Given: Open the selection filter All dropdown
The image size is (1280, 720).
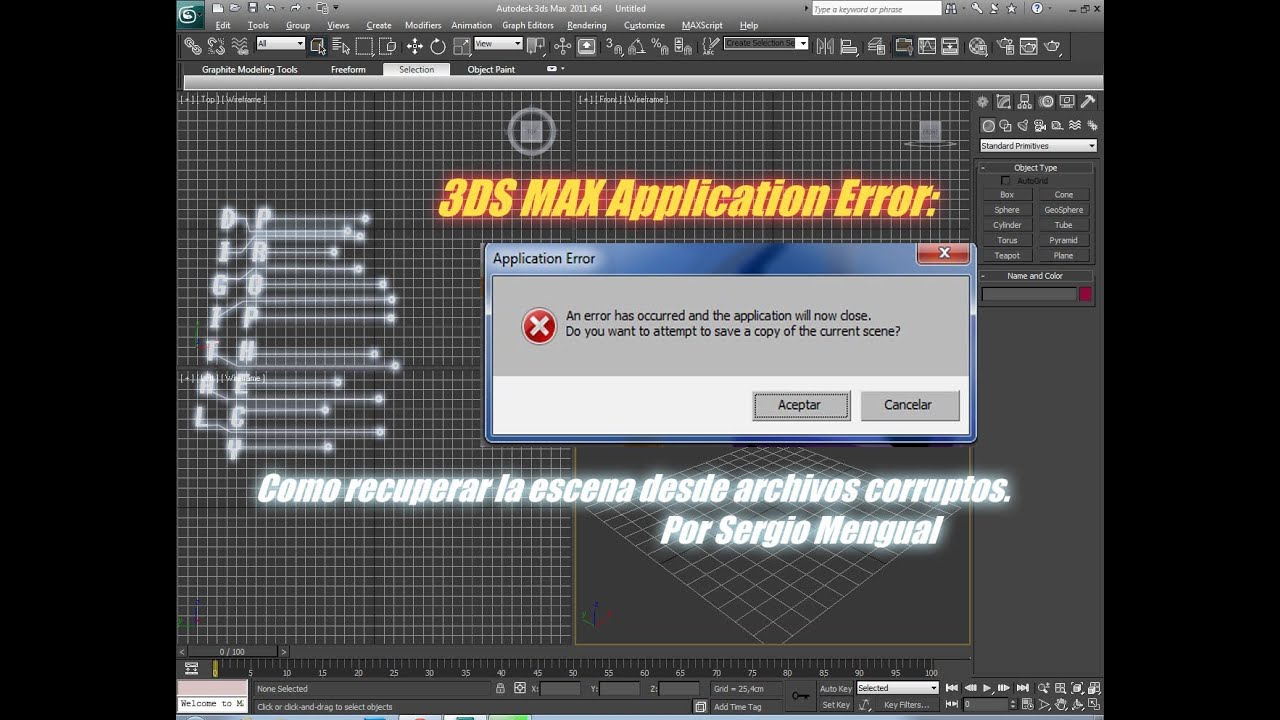Looking at the screenshot, I should 280,44.
